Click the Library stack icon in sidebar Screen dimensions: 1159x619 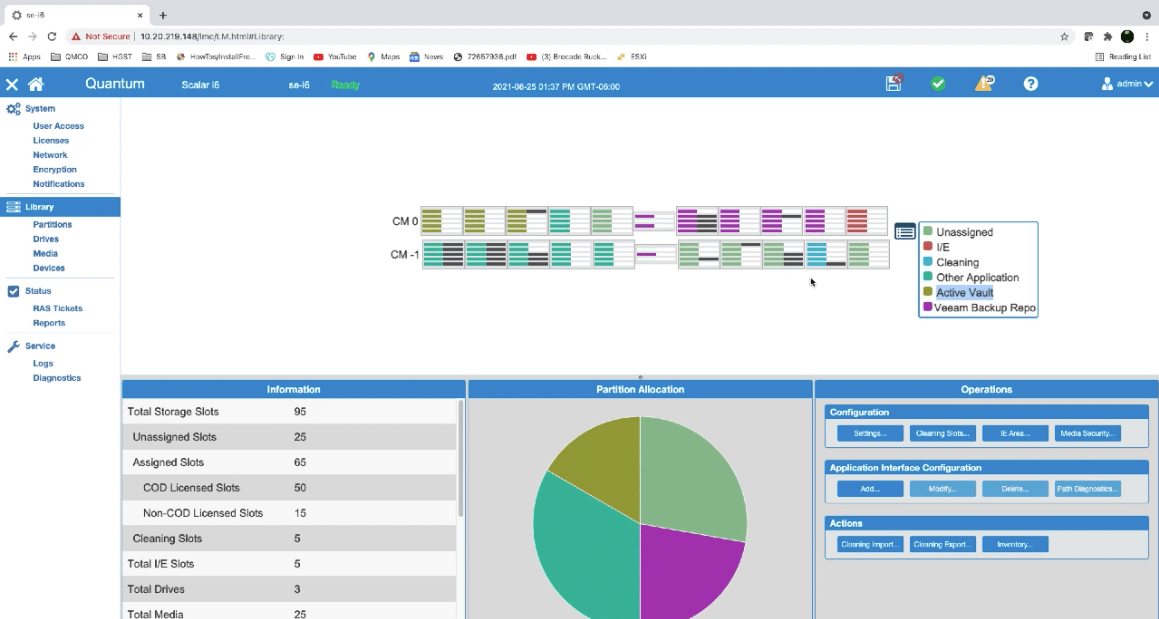coord(13,207)
